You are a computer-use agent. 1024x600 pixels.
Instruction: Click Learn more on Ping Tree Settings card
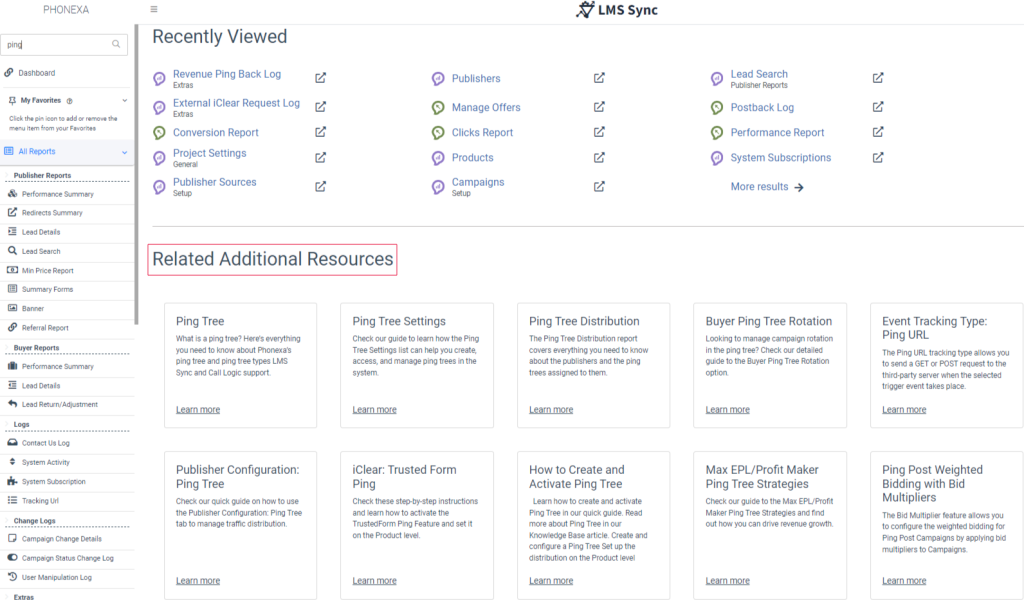click(x=374, y=410)
